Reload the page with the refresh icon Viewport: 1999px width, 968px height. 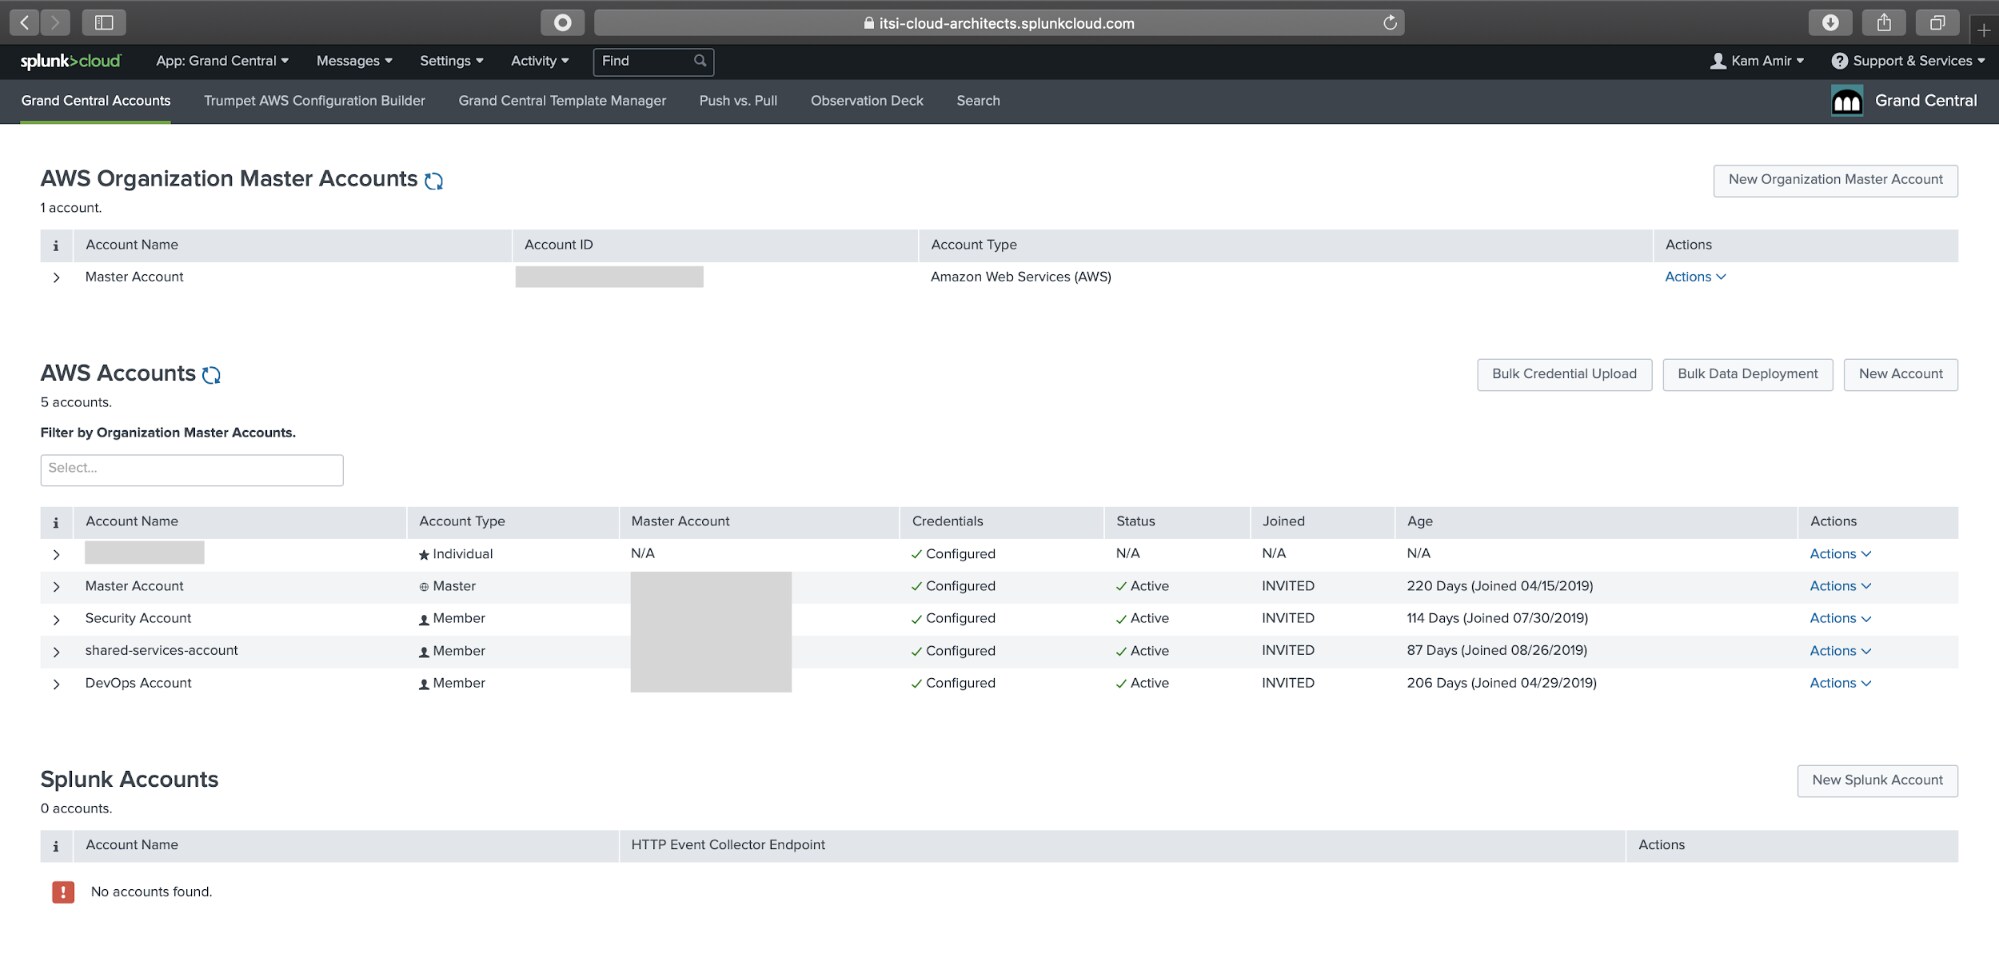click(1389, 22)
